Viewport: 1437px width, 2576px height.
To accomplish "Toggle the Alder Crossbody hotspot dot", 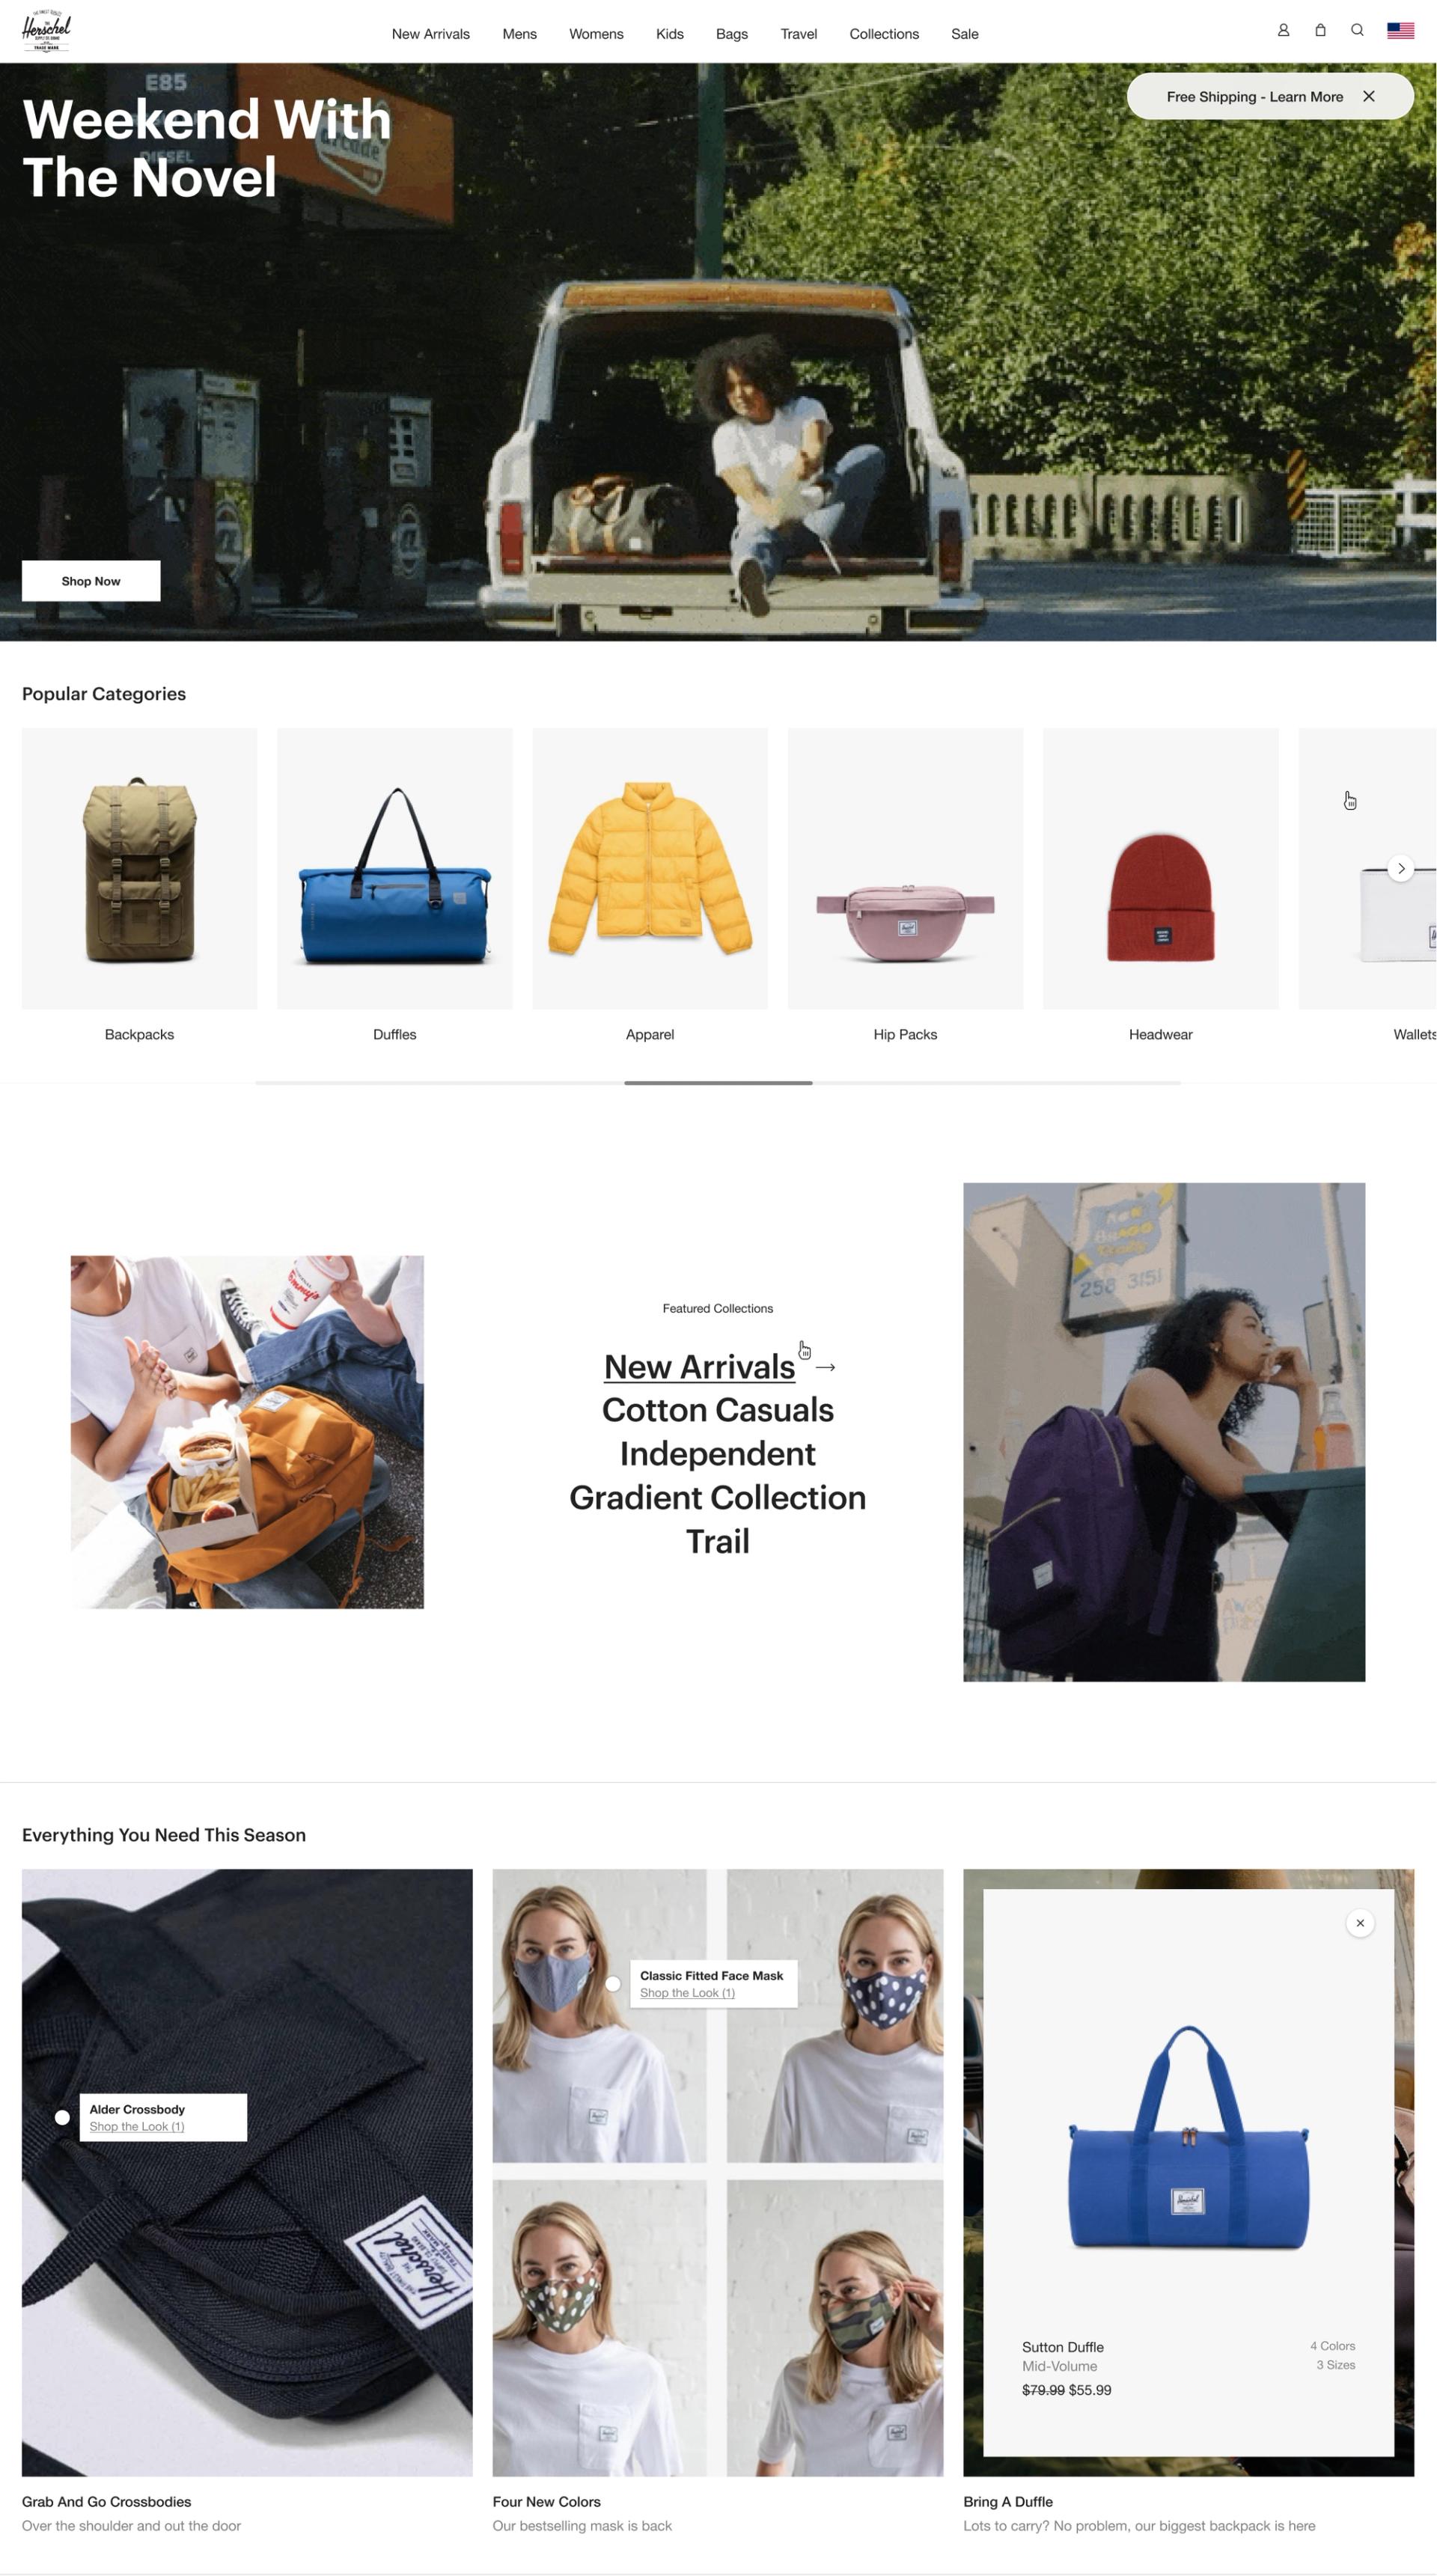I will click(62, 2116).
